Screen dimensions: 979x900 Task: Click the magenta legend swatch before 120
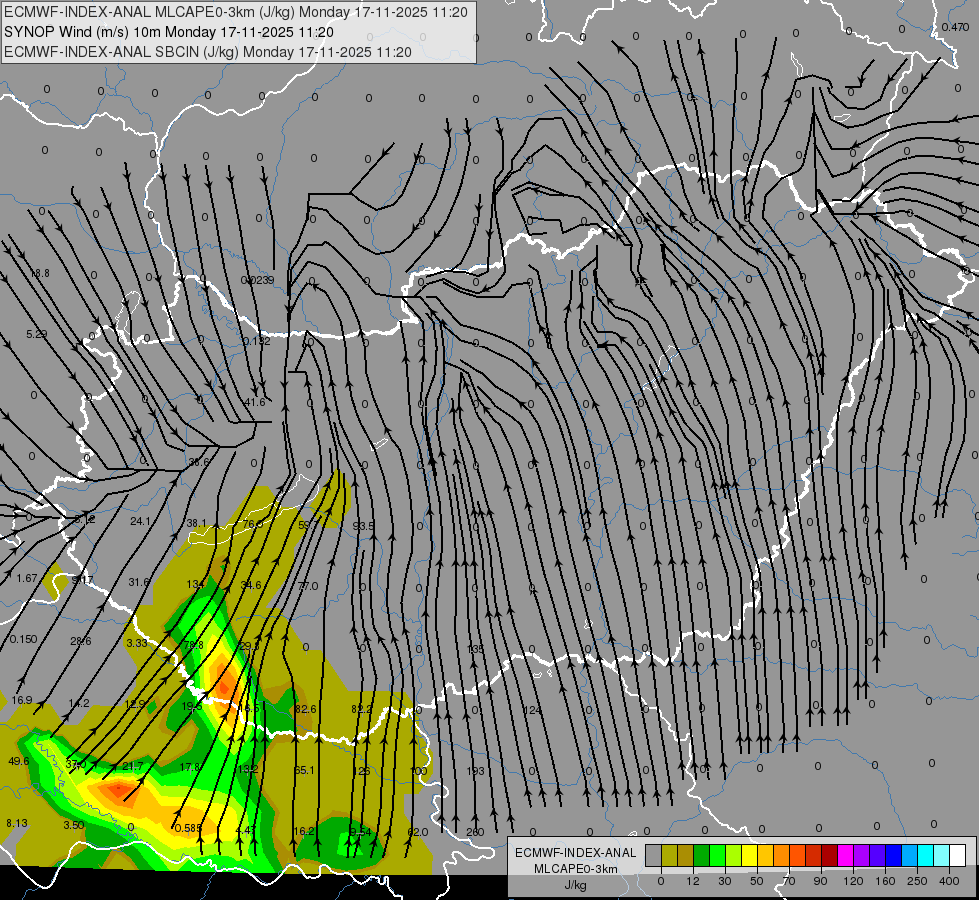(x=846, y=855)
